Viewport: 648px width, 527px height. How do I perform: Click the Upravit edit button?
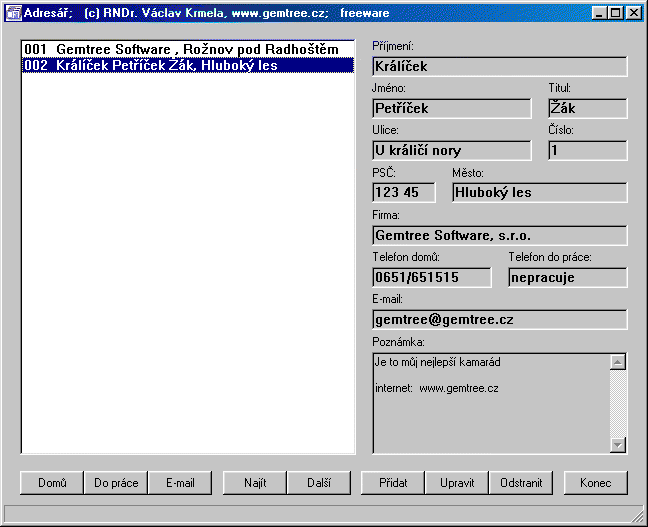(457, 483)
